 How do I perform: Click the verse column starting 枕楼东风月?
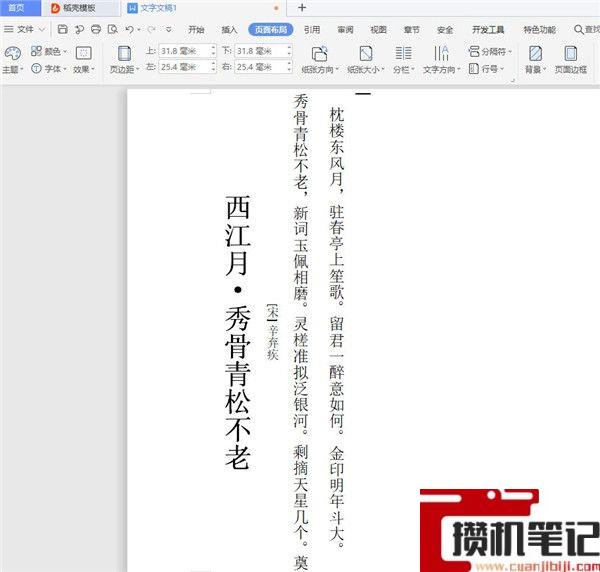337,328
